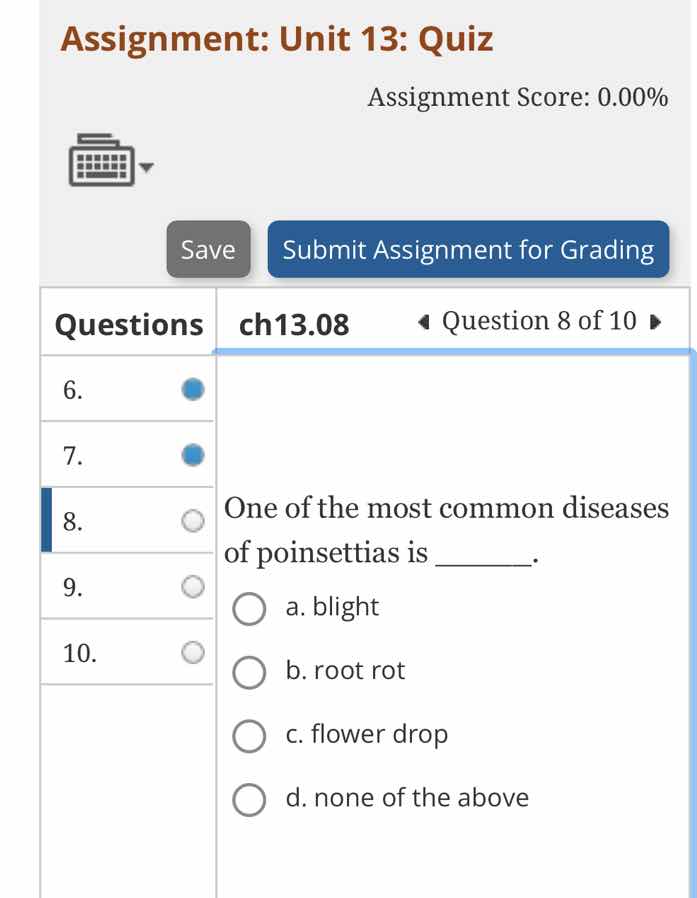Click question 9 unanswered status circle
The width and height of the screenshot is (697, 898).
coord(193,586)
